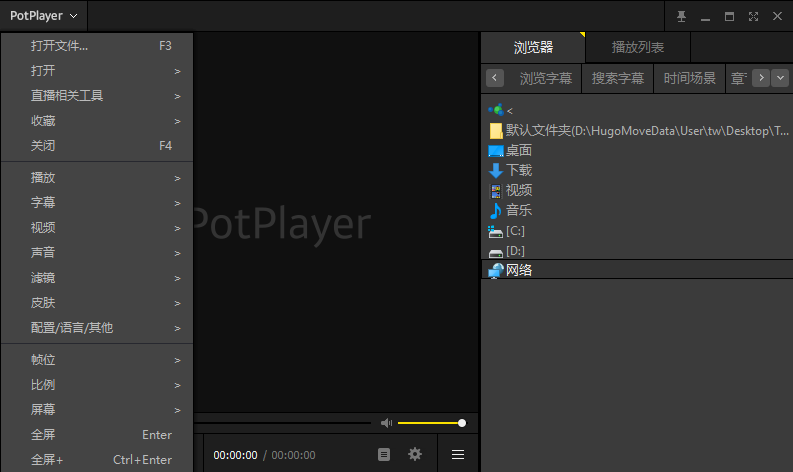793x472 pixels.
Task: Open the PotPlayer main menu dropdown
Action: (43, 16)
